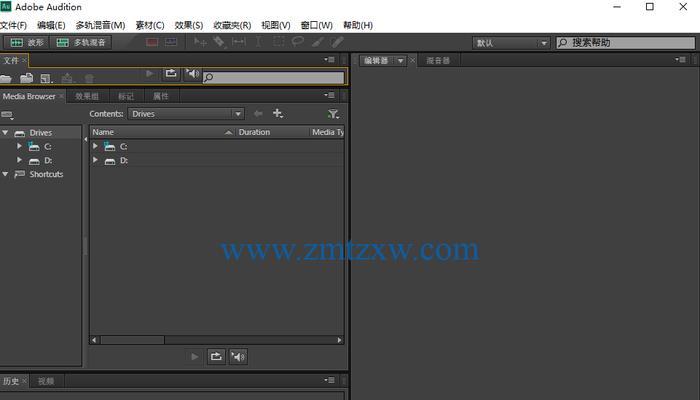Open the Files panel options menu
This screenshot has height=400, width=700.
point(330,59)
